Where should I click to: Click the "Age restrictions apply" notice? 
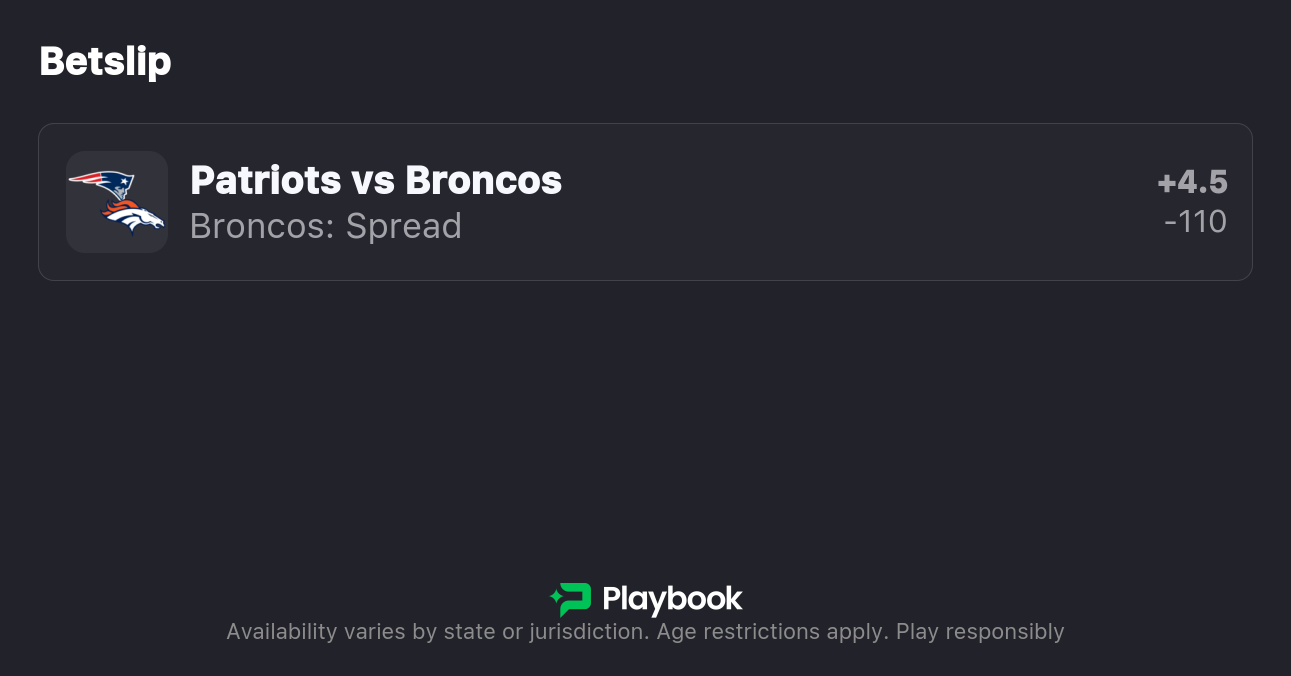click(x=771, y=632)
